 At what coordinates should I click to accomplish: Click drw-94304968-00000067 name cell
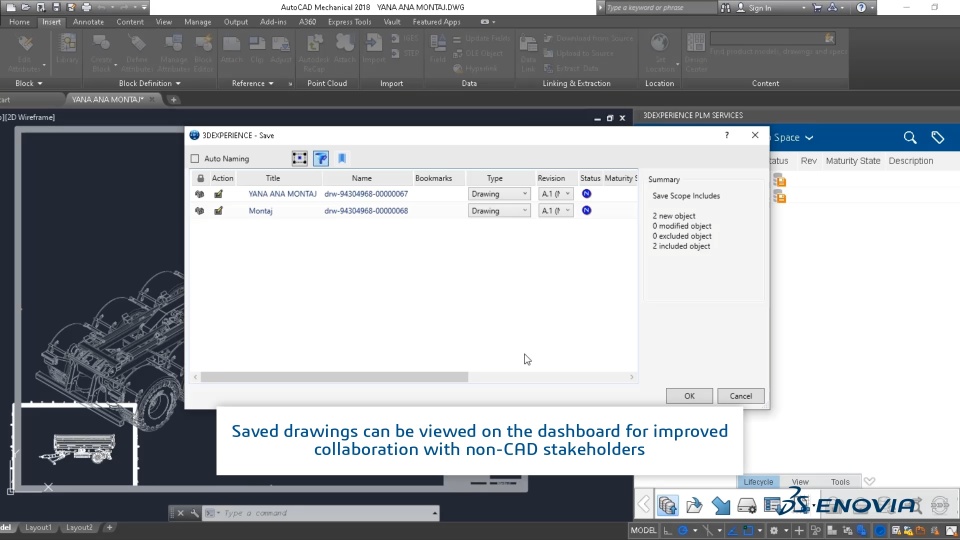point(366,194)
